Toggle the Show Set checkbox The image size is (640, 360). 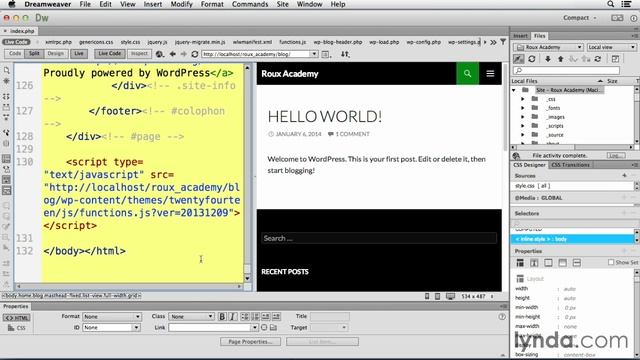(611, 262)
